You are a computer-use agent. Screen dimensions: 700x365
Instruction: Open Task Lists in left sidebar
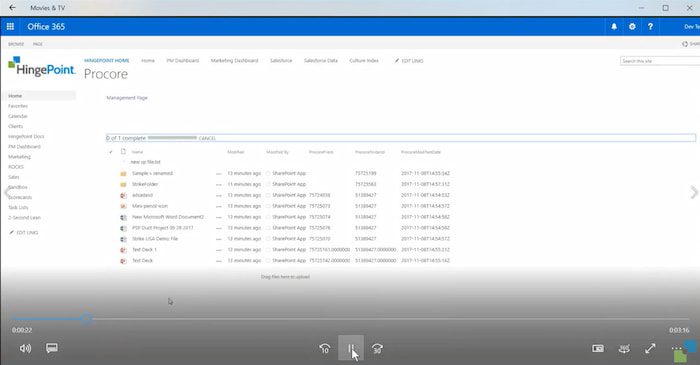(x=18, y=207)
